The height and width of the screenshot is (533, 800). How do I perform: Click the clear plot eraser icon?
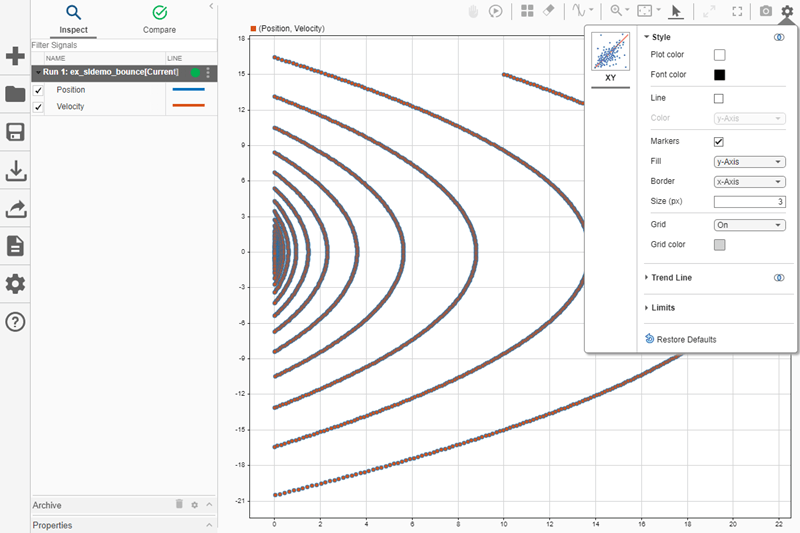(x=548, y=11)
